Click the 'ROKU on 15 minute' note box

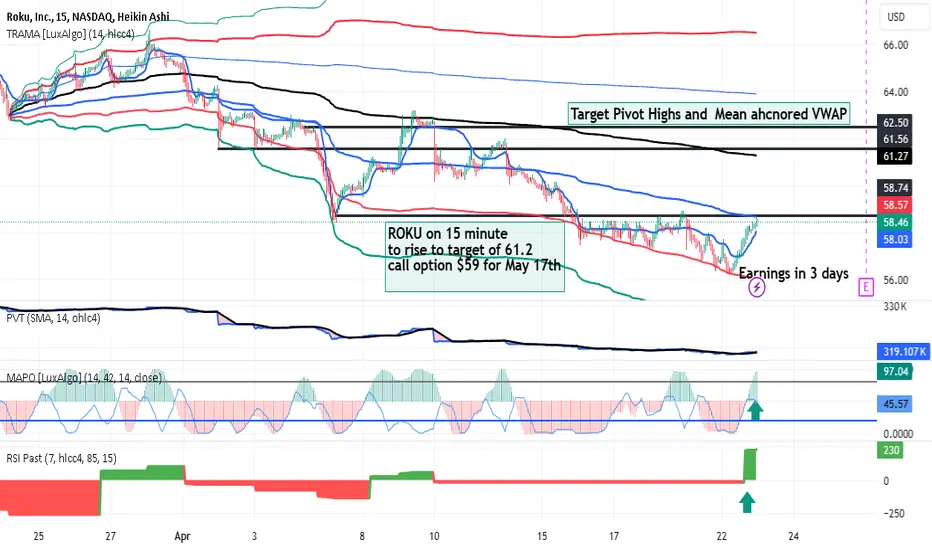tap(474, 257)
